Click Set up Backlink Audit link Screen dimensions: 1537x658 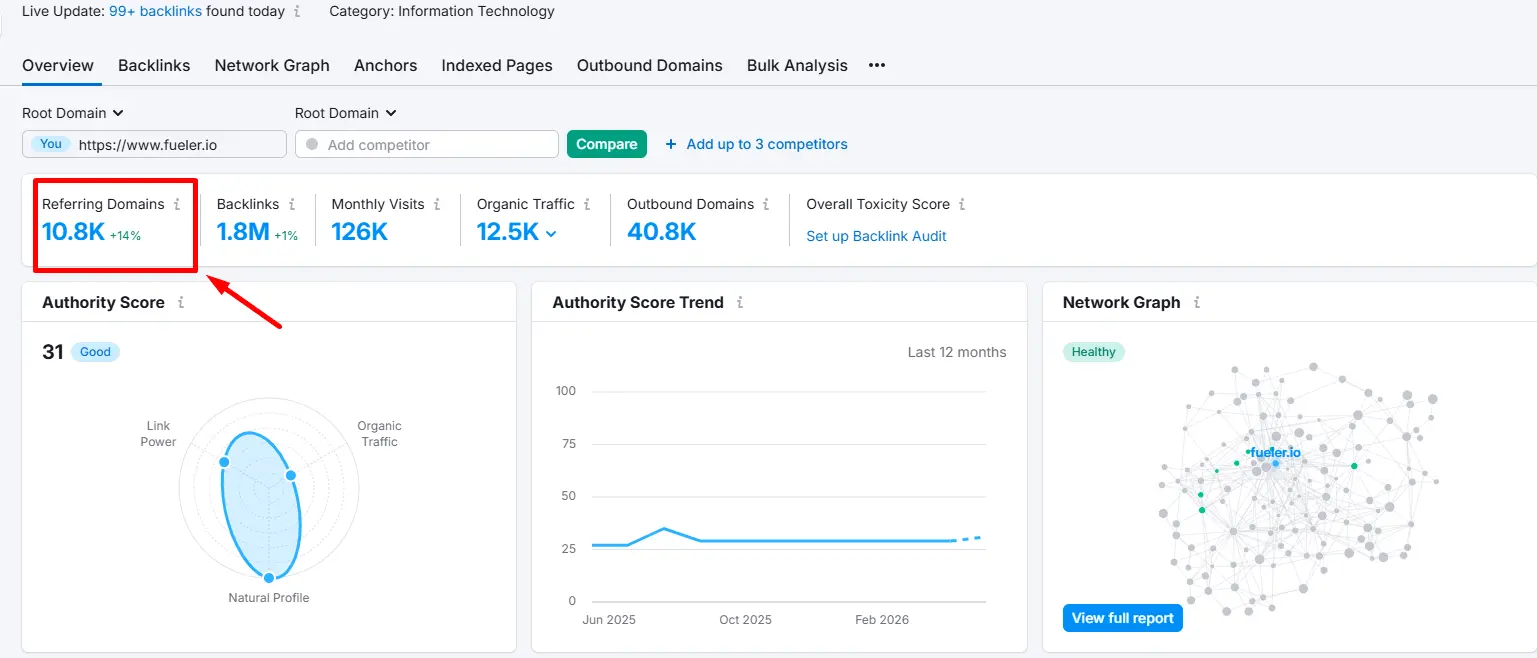(876, 236)
